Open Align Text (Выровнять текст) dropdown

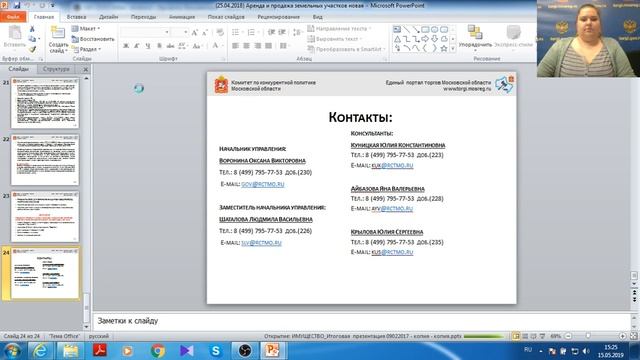[335, 39]
